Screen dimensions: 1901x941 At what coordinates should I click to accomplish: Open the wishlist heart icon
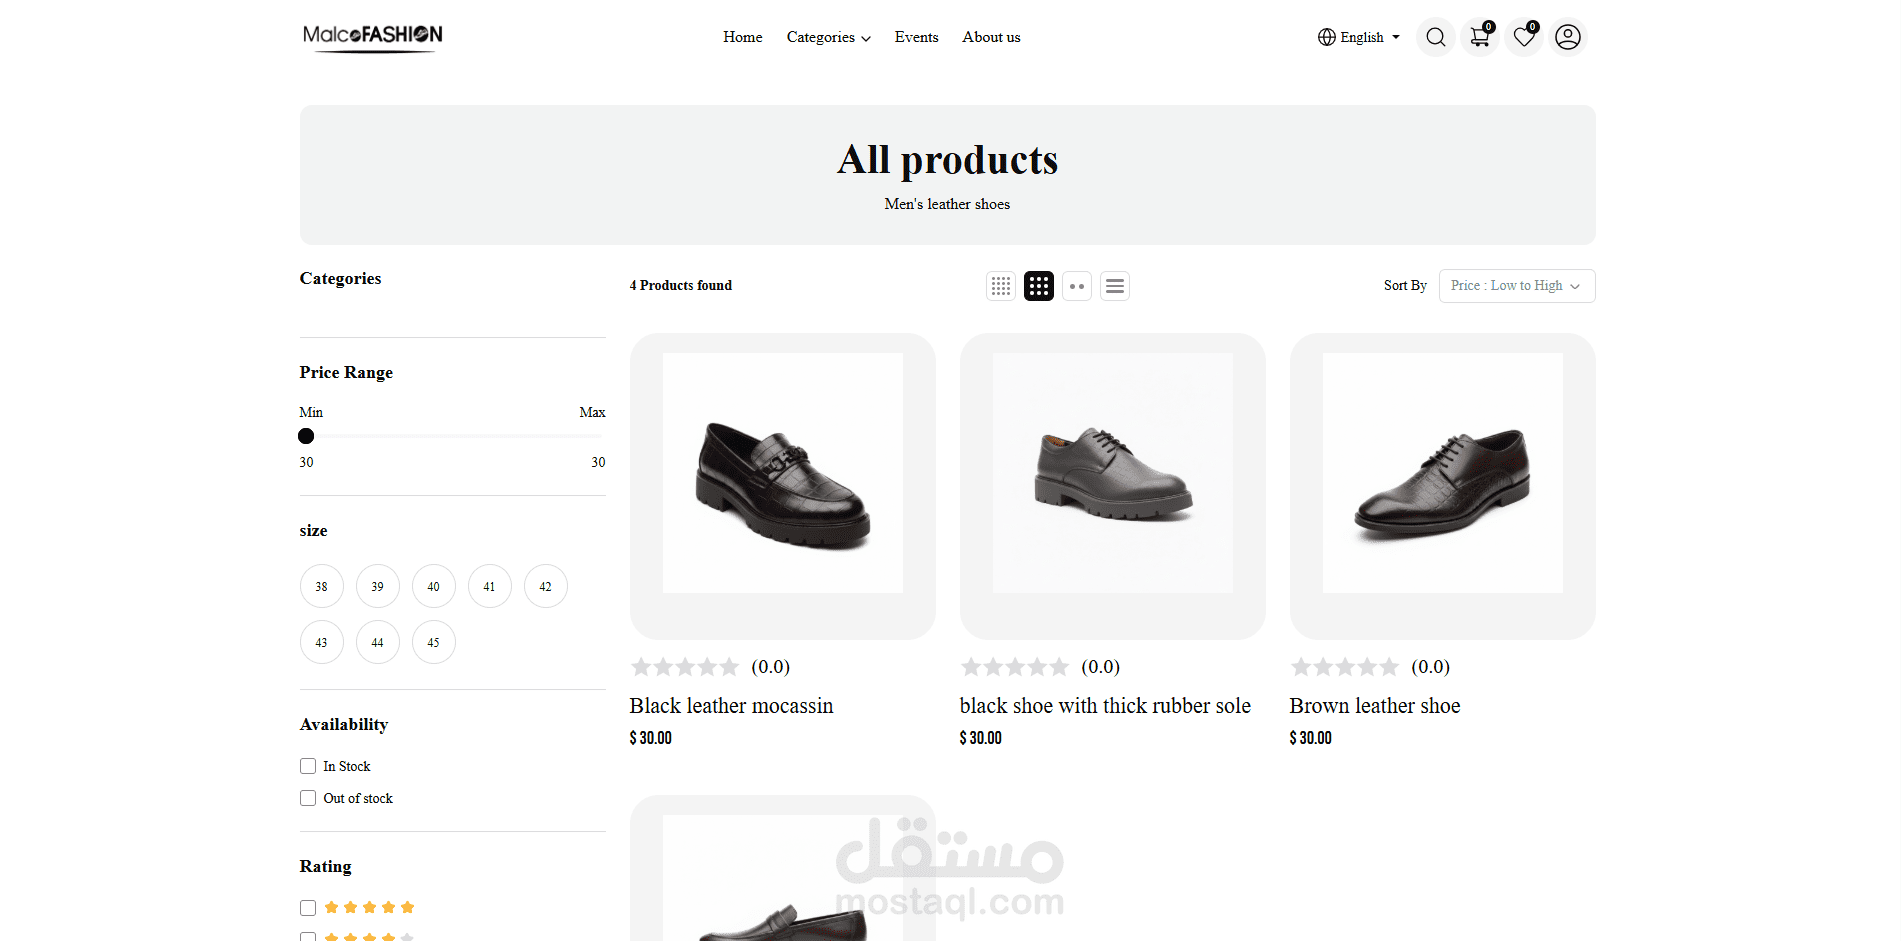pyautogui.click(x=1524, y=37)
